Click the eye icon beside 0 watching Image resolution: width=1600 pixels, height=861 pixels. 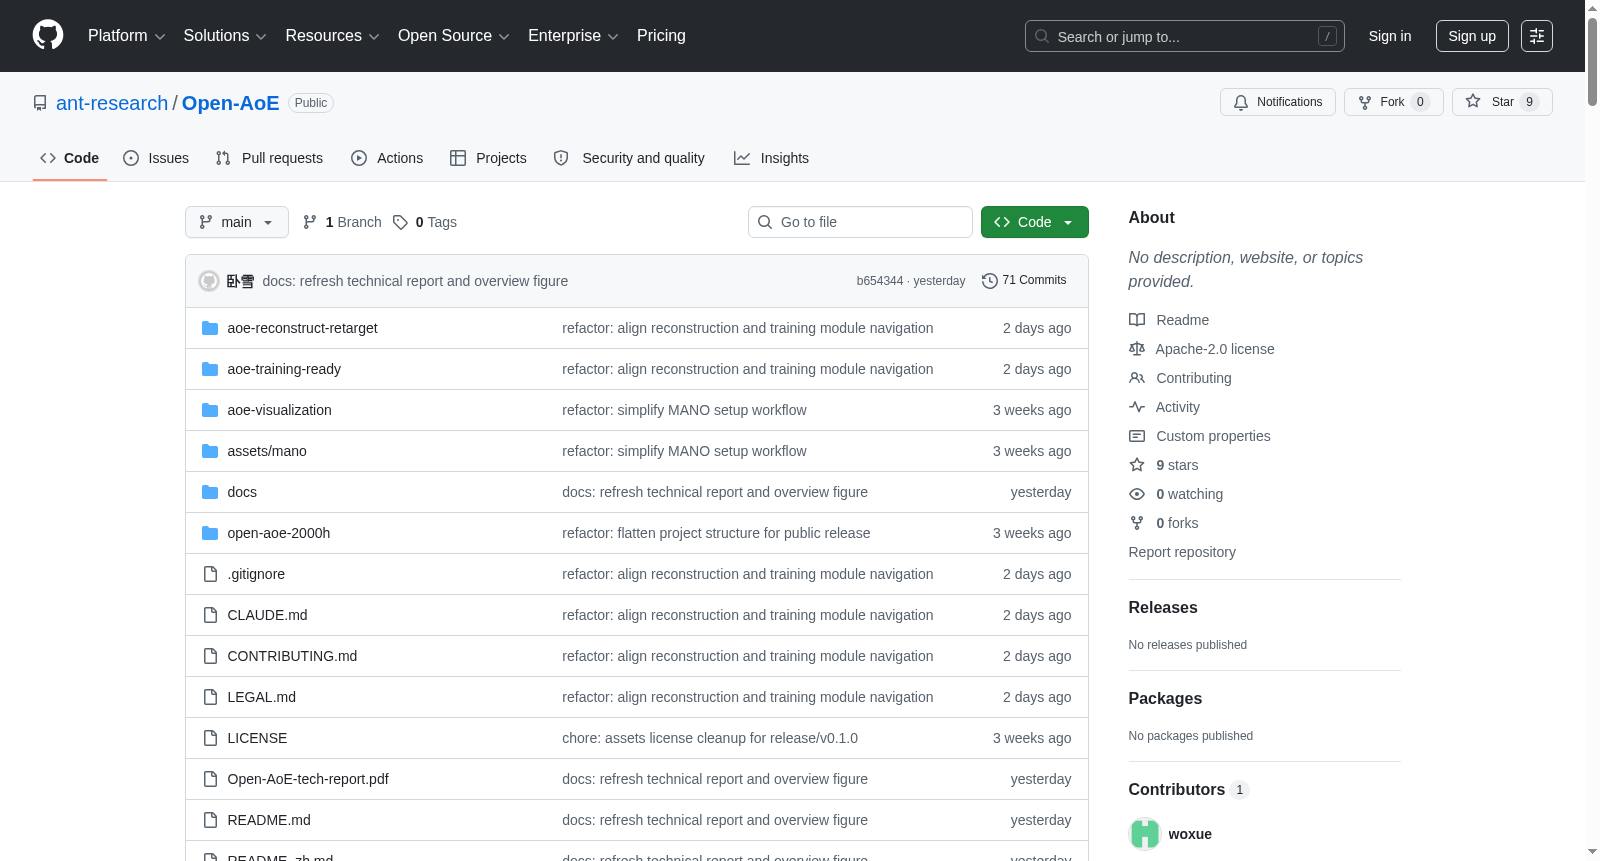(1137, 494)
